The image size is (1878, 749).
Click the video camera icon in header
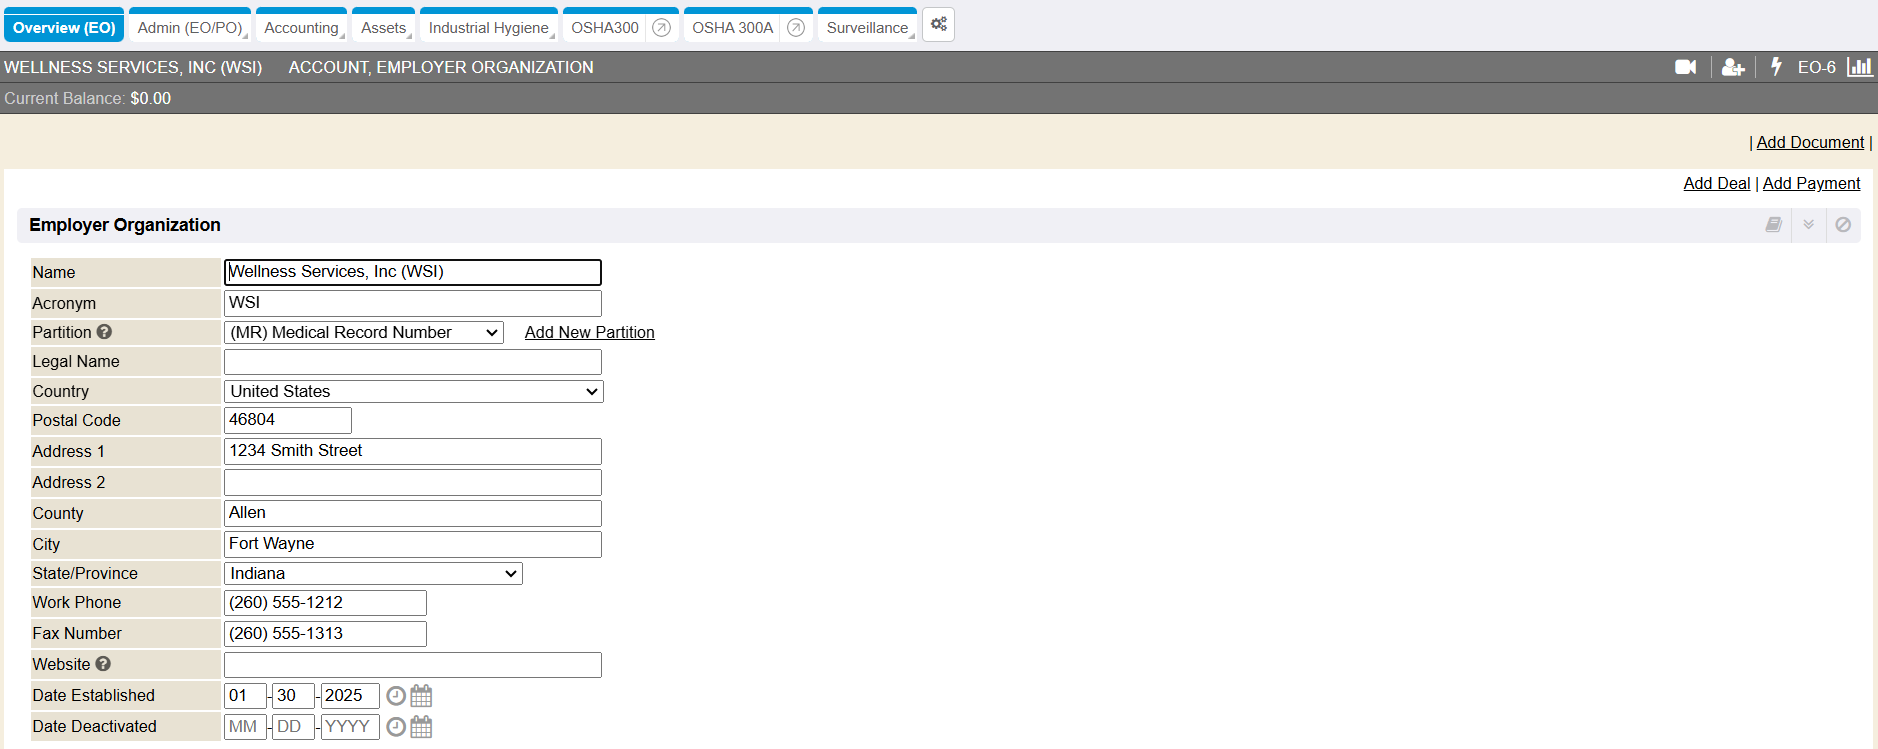(1685, 67)
